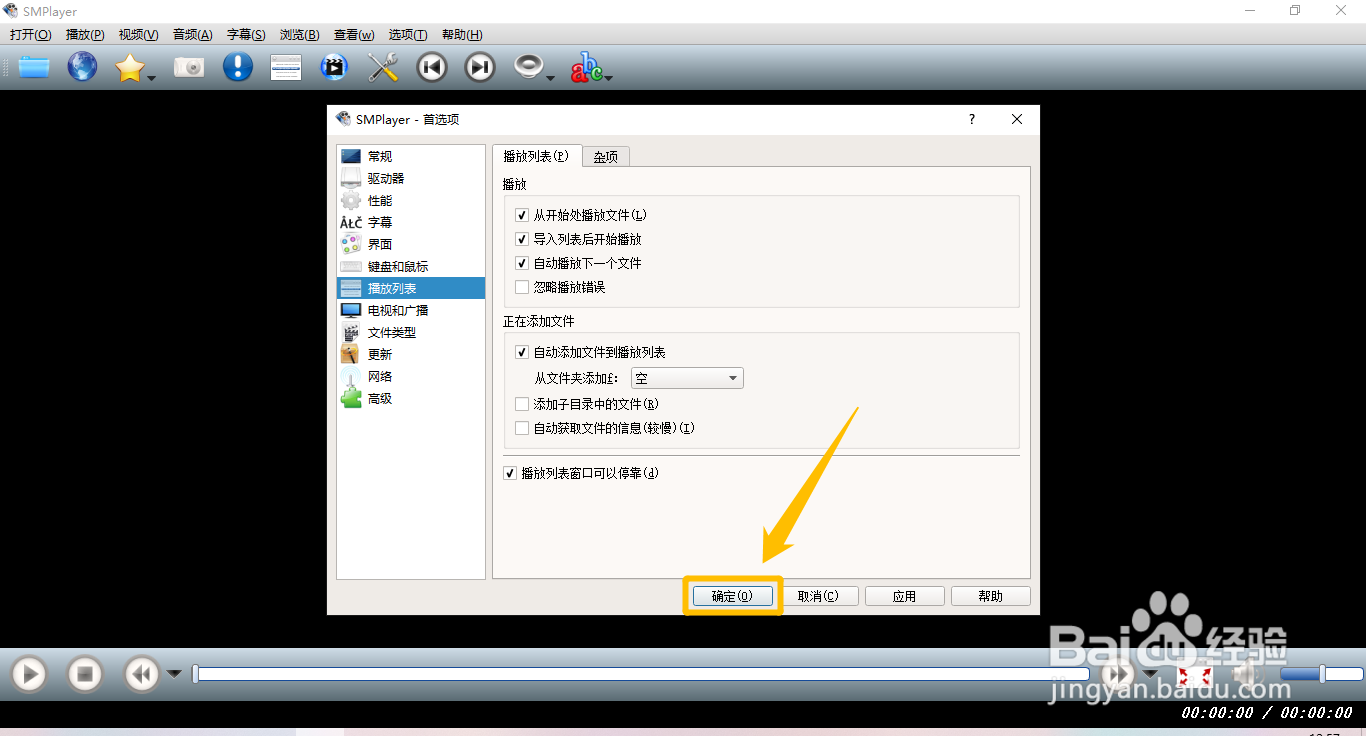Check 添加子目录中的文件 option
1366x736 pixels.
(x=521, y=403)
